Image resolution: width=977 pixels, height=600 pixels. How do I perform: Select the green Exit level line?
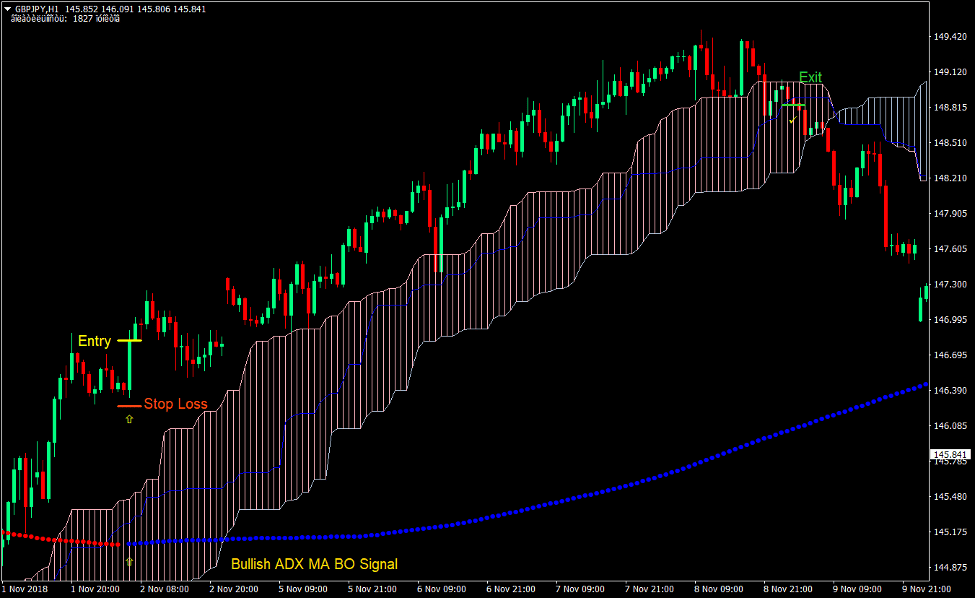point(793,104)
